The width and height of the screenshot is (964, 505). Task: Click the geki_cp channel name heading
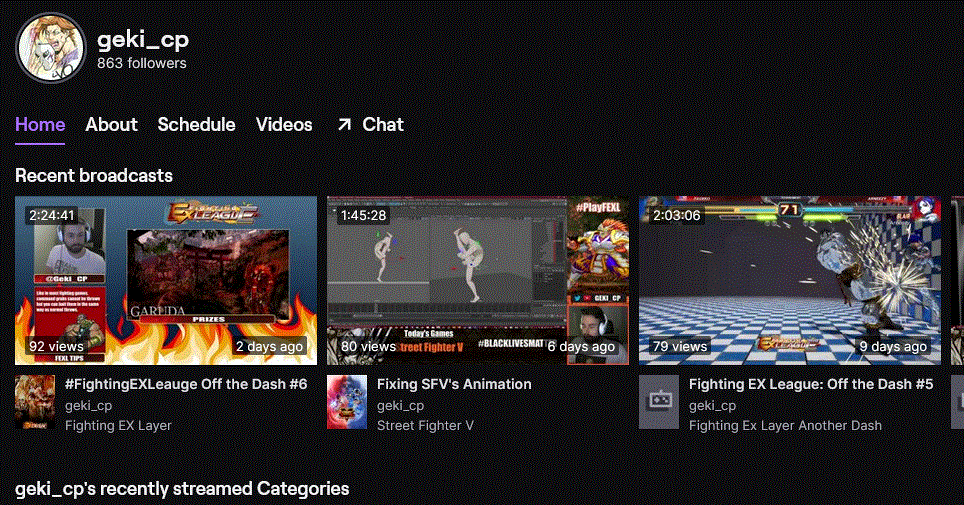[143, 39]
